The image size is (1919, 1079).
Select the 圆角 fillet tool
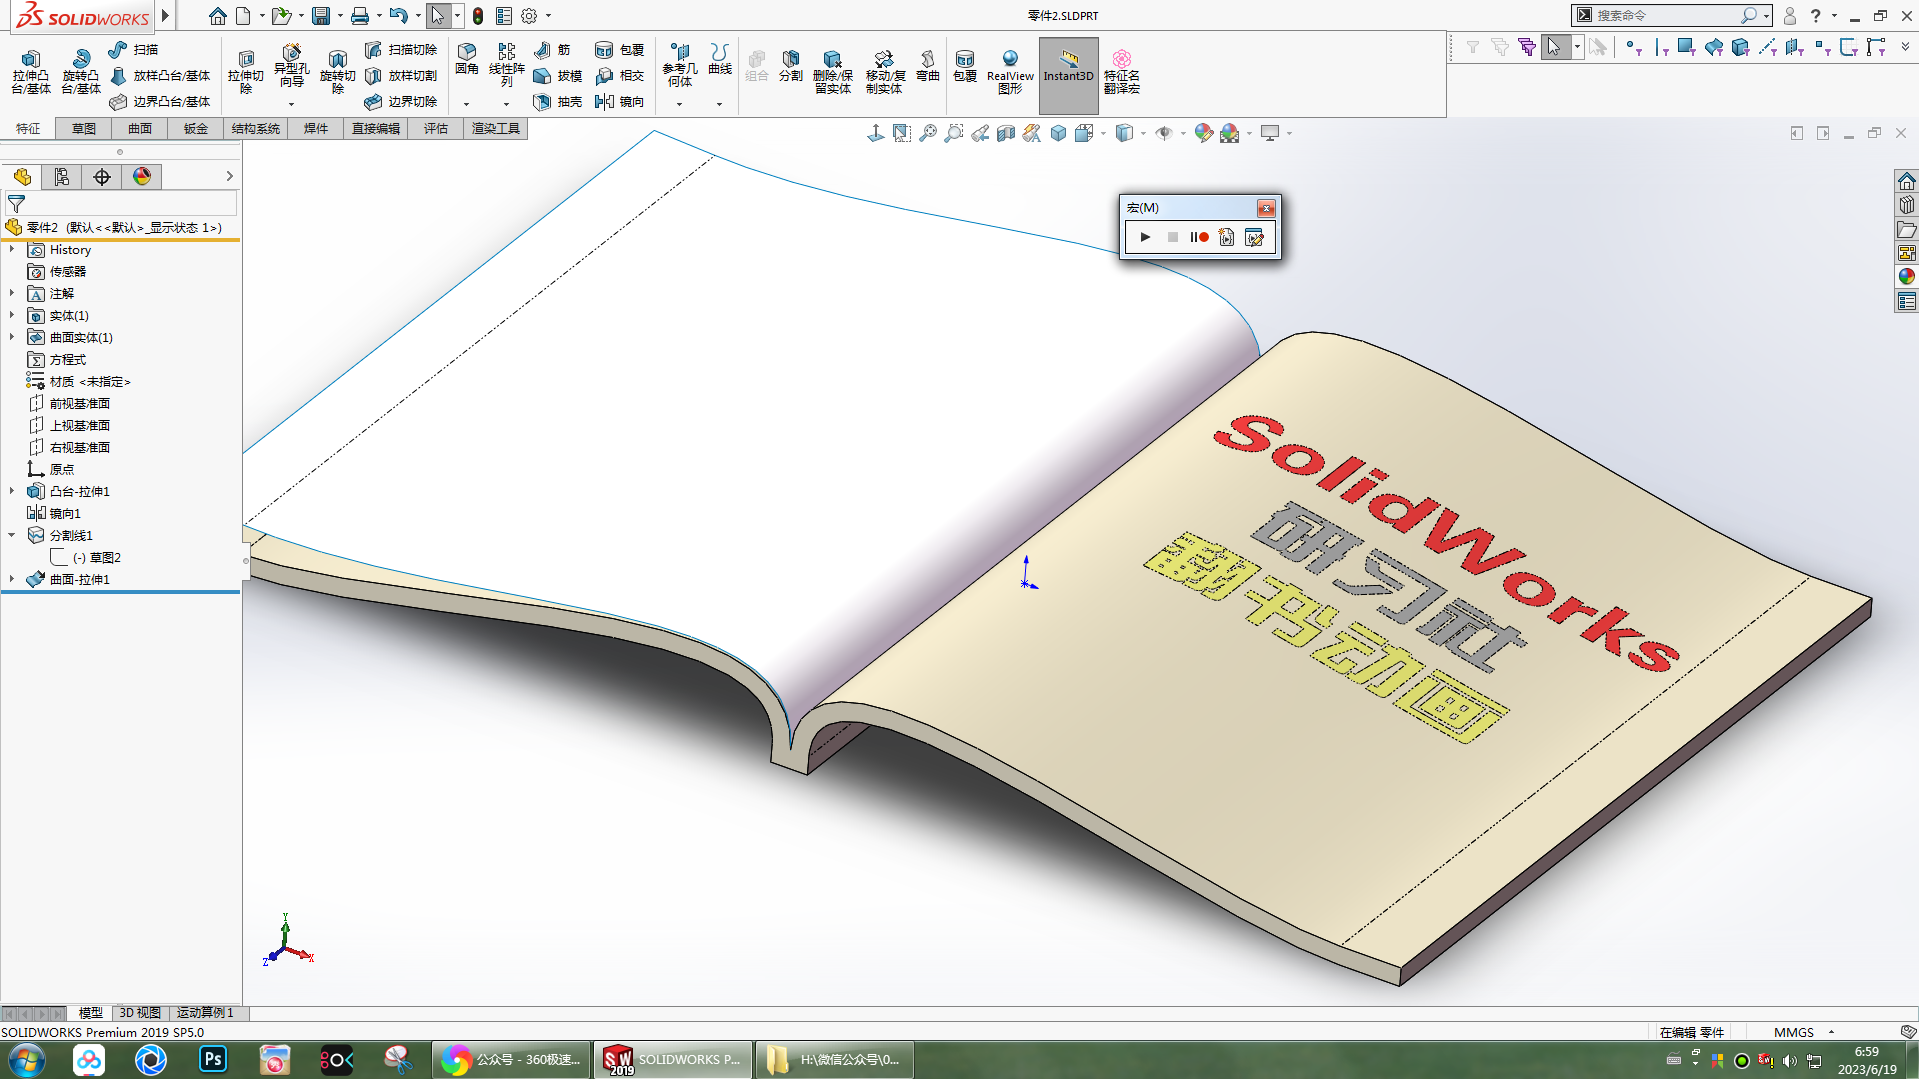[x=467, y=60]
